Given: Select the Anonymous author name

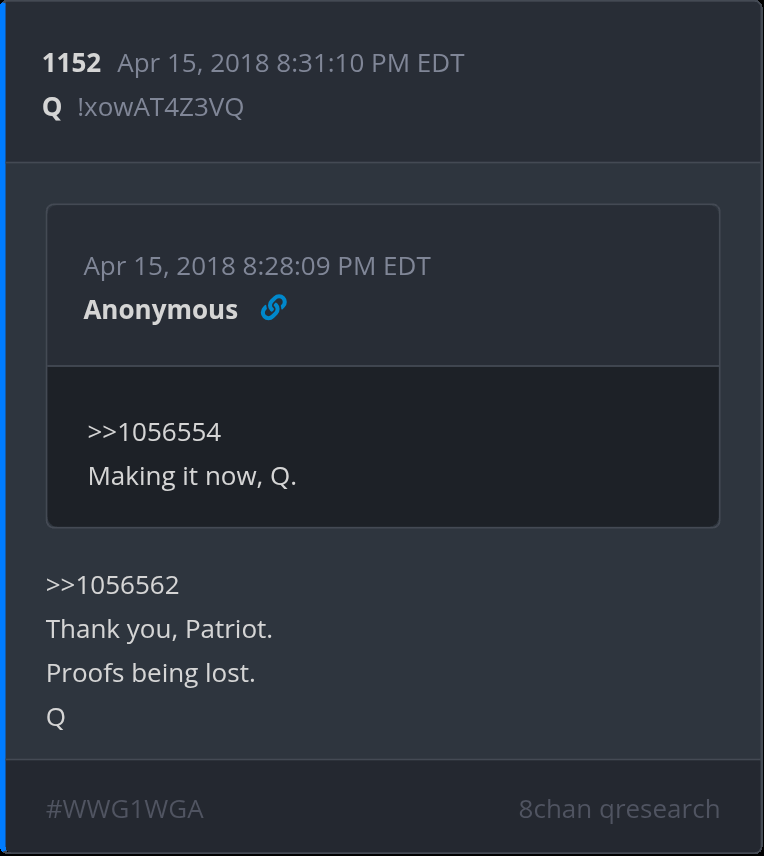Looking at the screenshot, I should pyautogui.click(x=161, y=310).
